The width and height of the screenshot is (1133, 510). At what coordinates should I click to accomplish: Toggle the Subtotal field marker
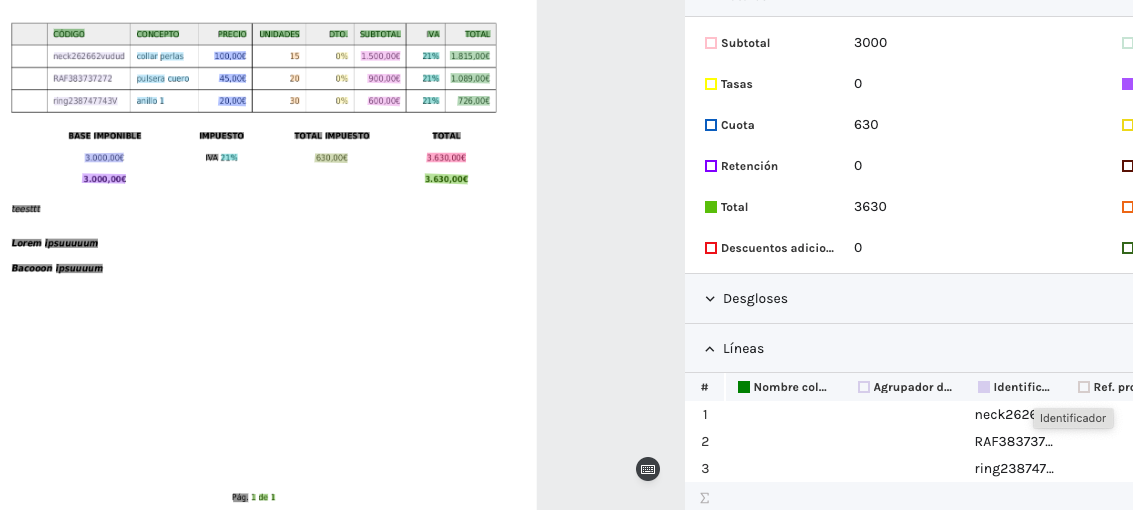tap(711, 43)
